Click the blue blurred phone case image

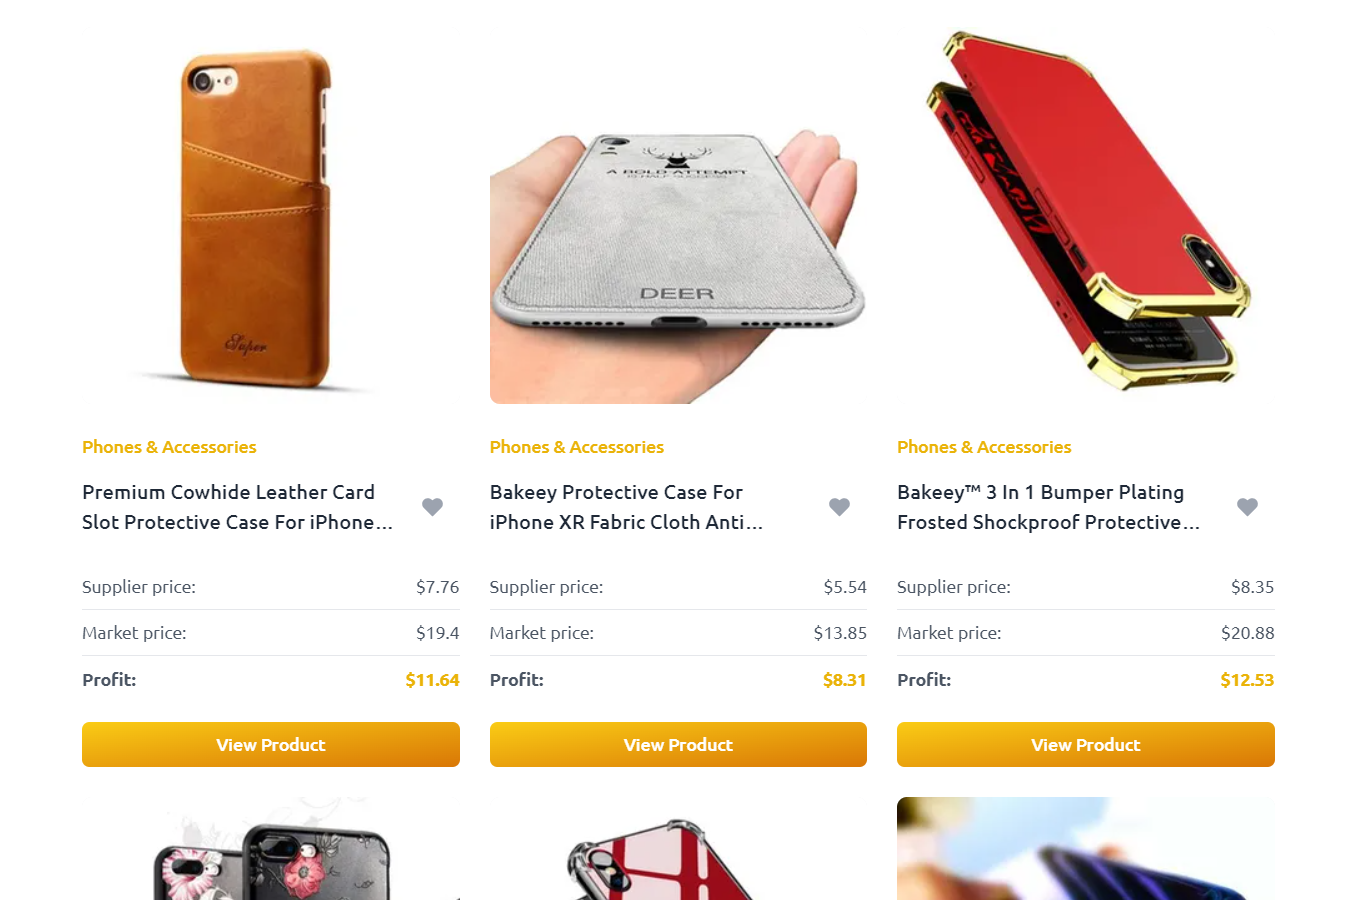pos(1086,849)
